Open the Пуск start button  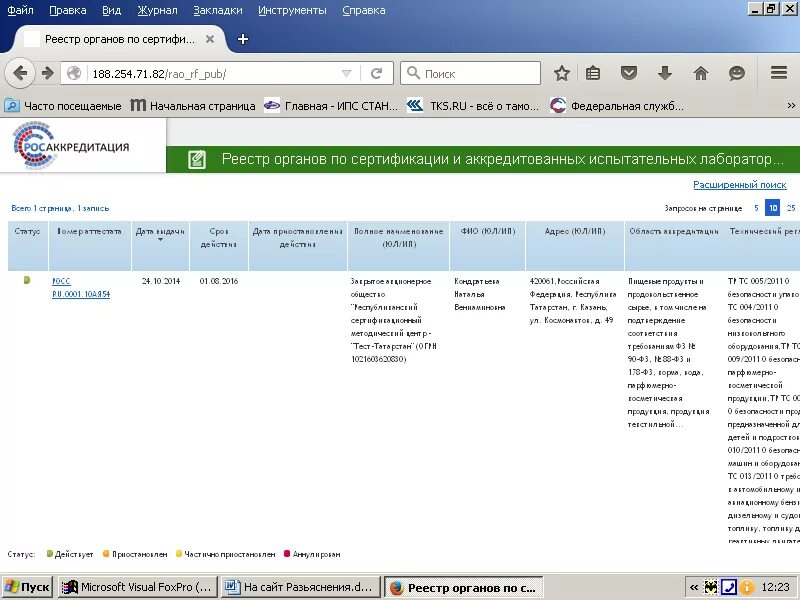(x=28, y=587)
